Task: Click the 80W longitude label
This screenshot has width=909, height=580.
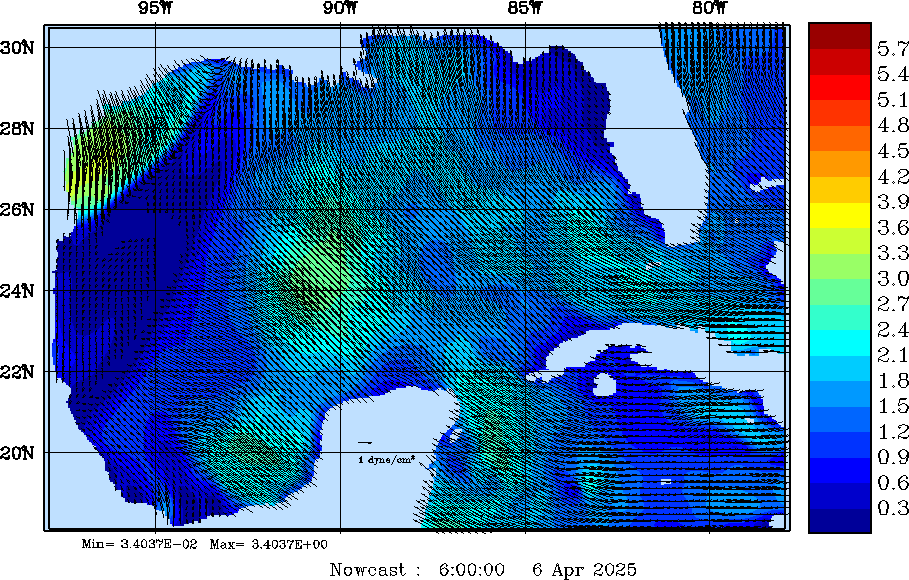Action: (x=710, y=8)
